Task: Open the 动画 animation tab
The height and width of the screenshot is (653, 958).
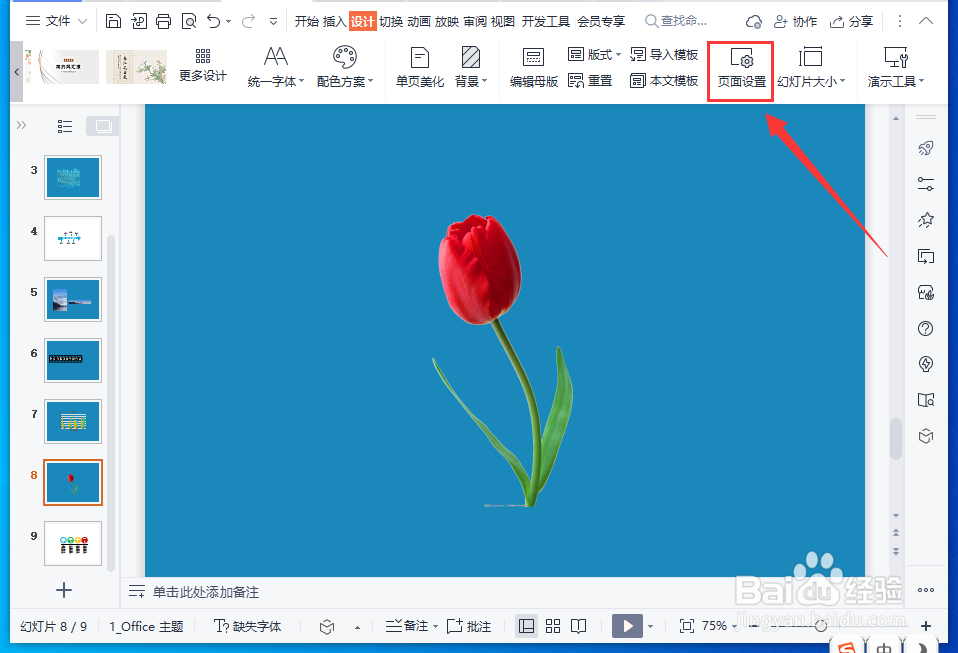Action: (x=419, y=21)
